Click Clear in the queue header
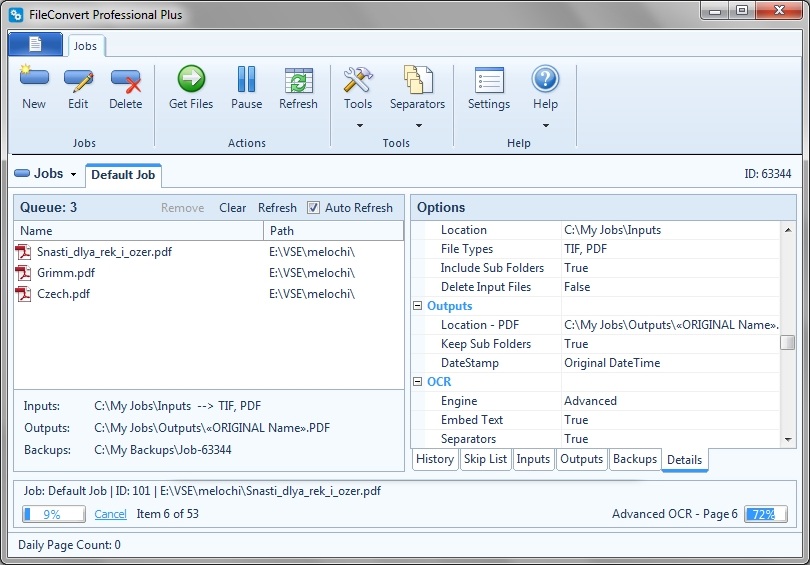This screenshot has width=810, height=565. tap(232, 208)
